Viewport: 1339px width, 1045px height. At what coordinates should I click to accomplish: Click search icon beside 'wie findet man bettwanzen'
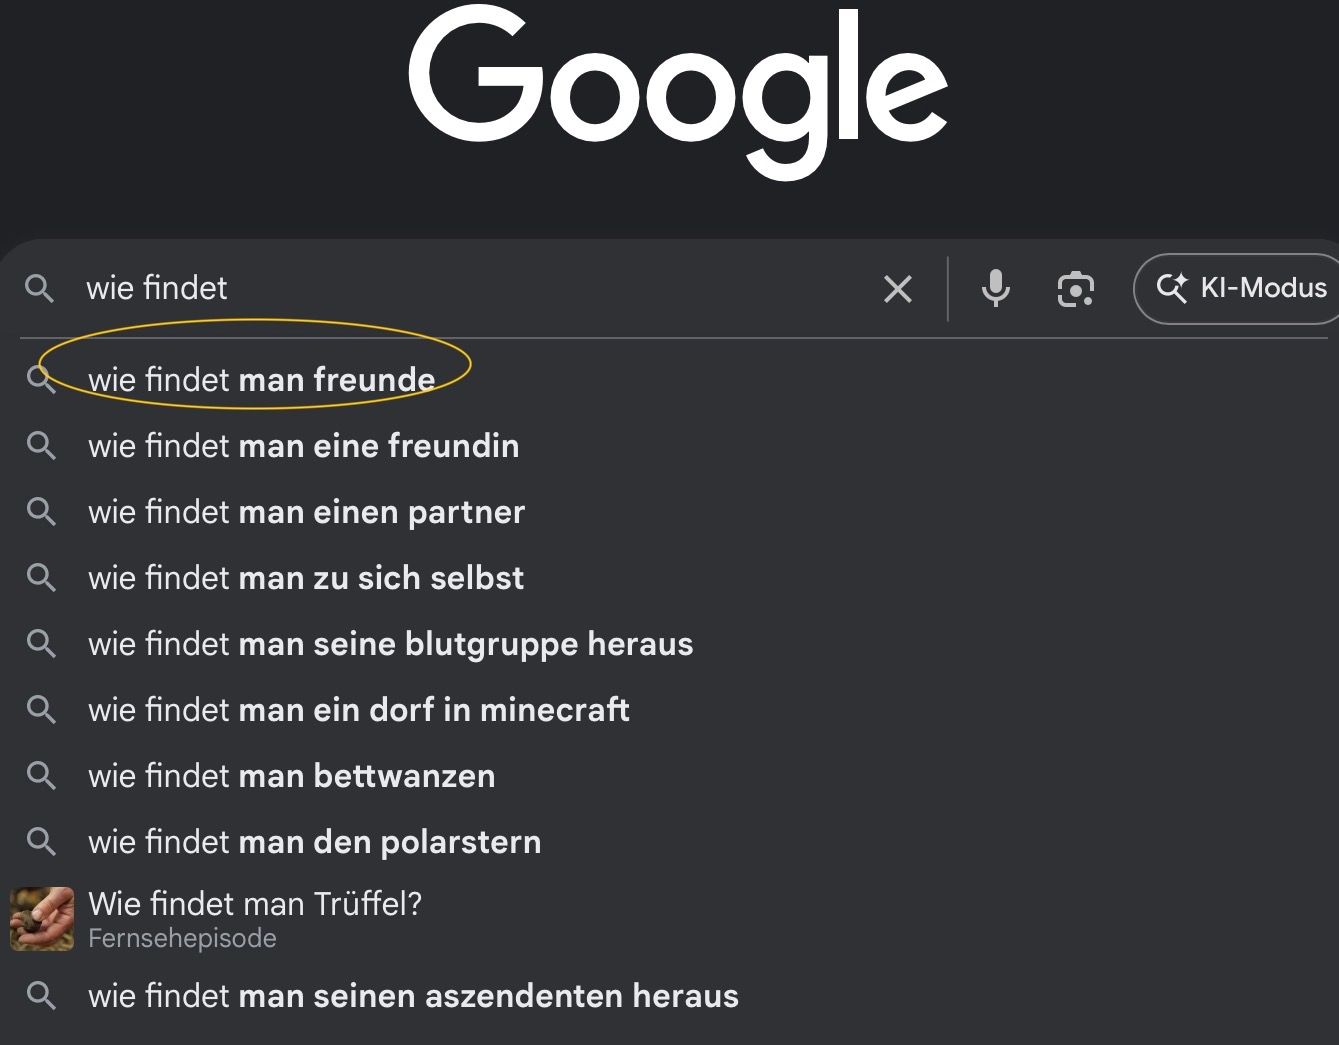point(41,775)
